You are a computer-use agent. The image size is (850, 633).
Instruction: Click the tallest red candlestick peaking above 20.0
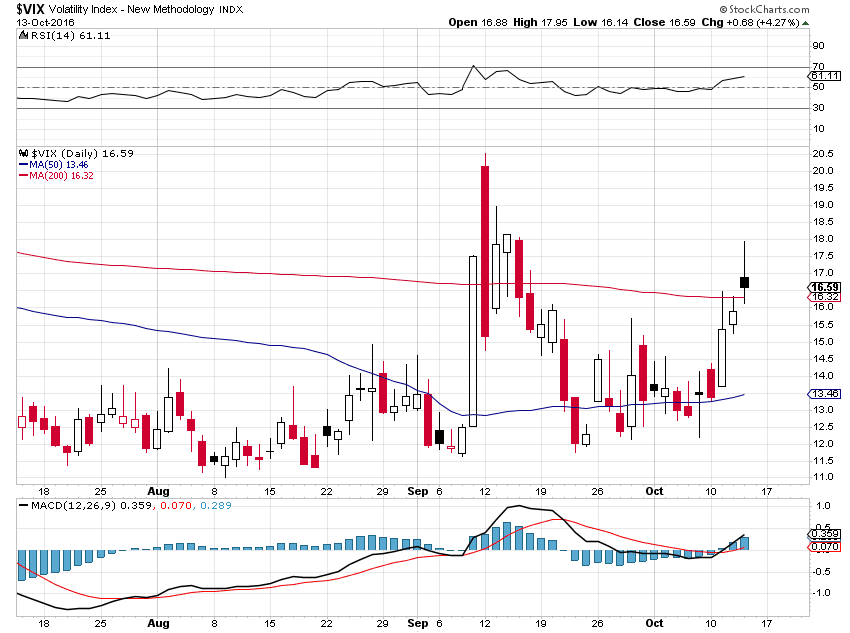[x=485, y=251]
